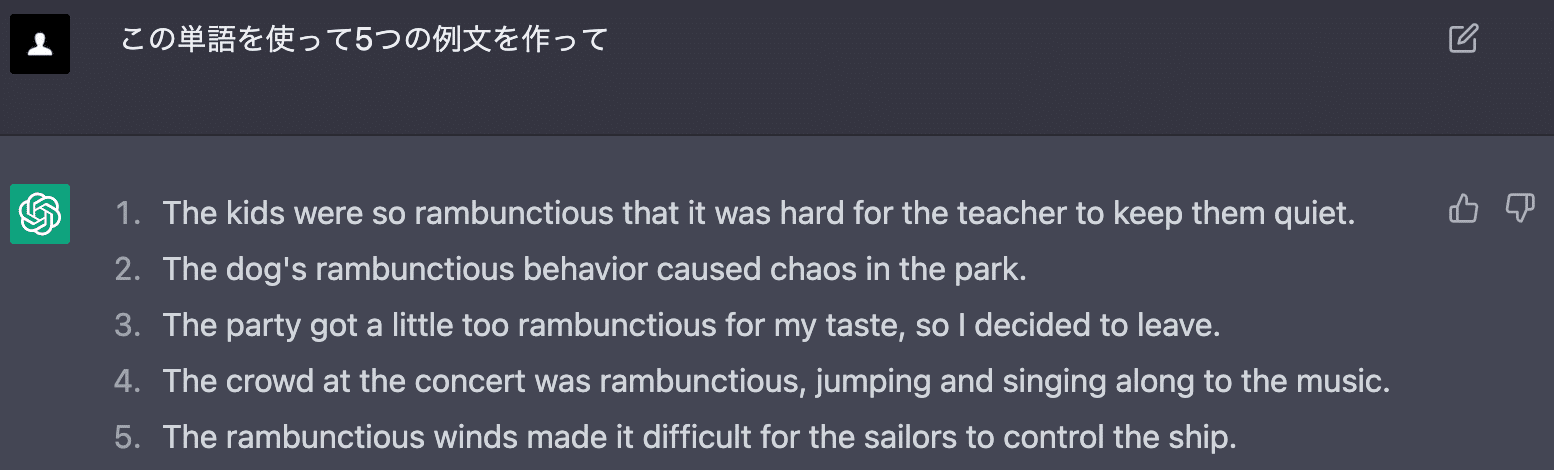Click the sentence about leaving the party

pyautogui.click(x=691, y=326)
